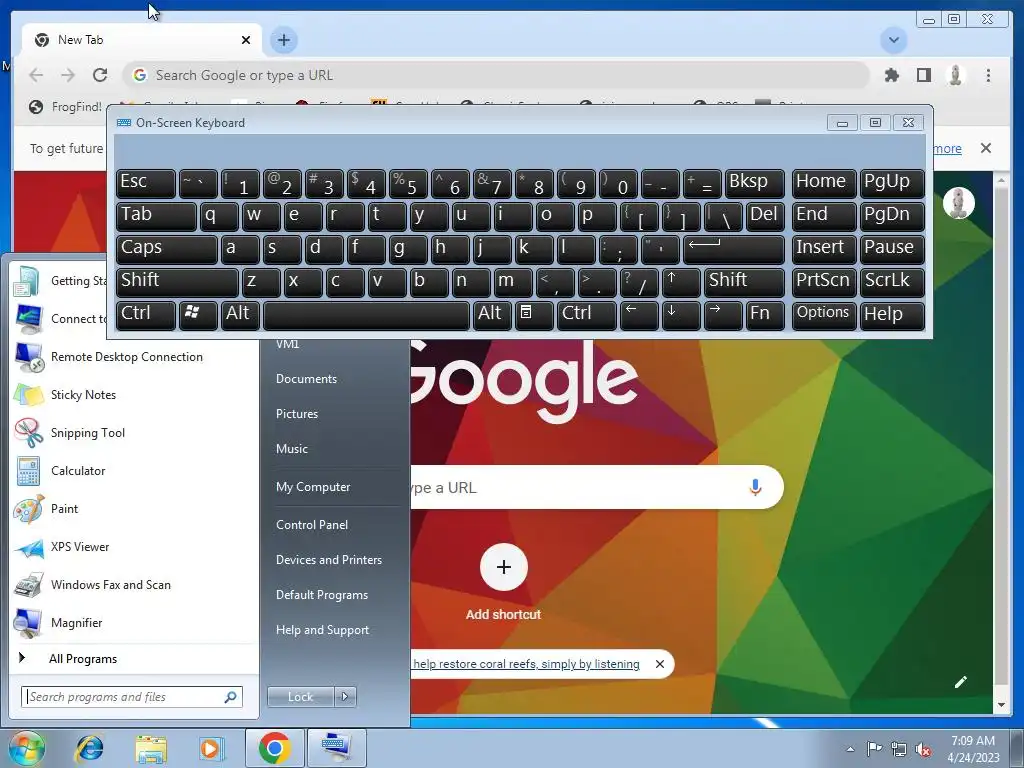Open Control Panel from Start menu
Screen dimensions: 1024x768
(312, 525)
